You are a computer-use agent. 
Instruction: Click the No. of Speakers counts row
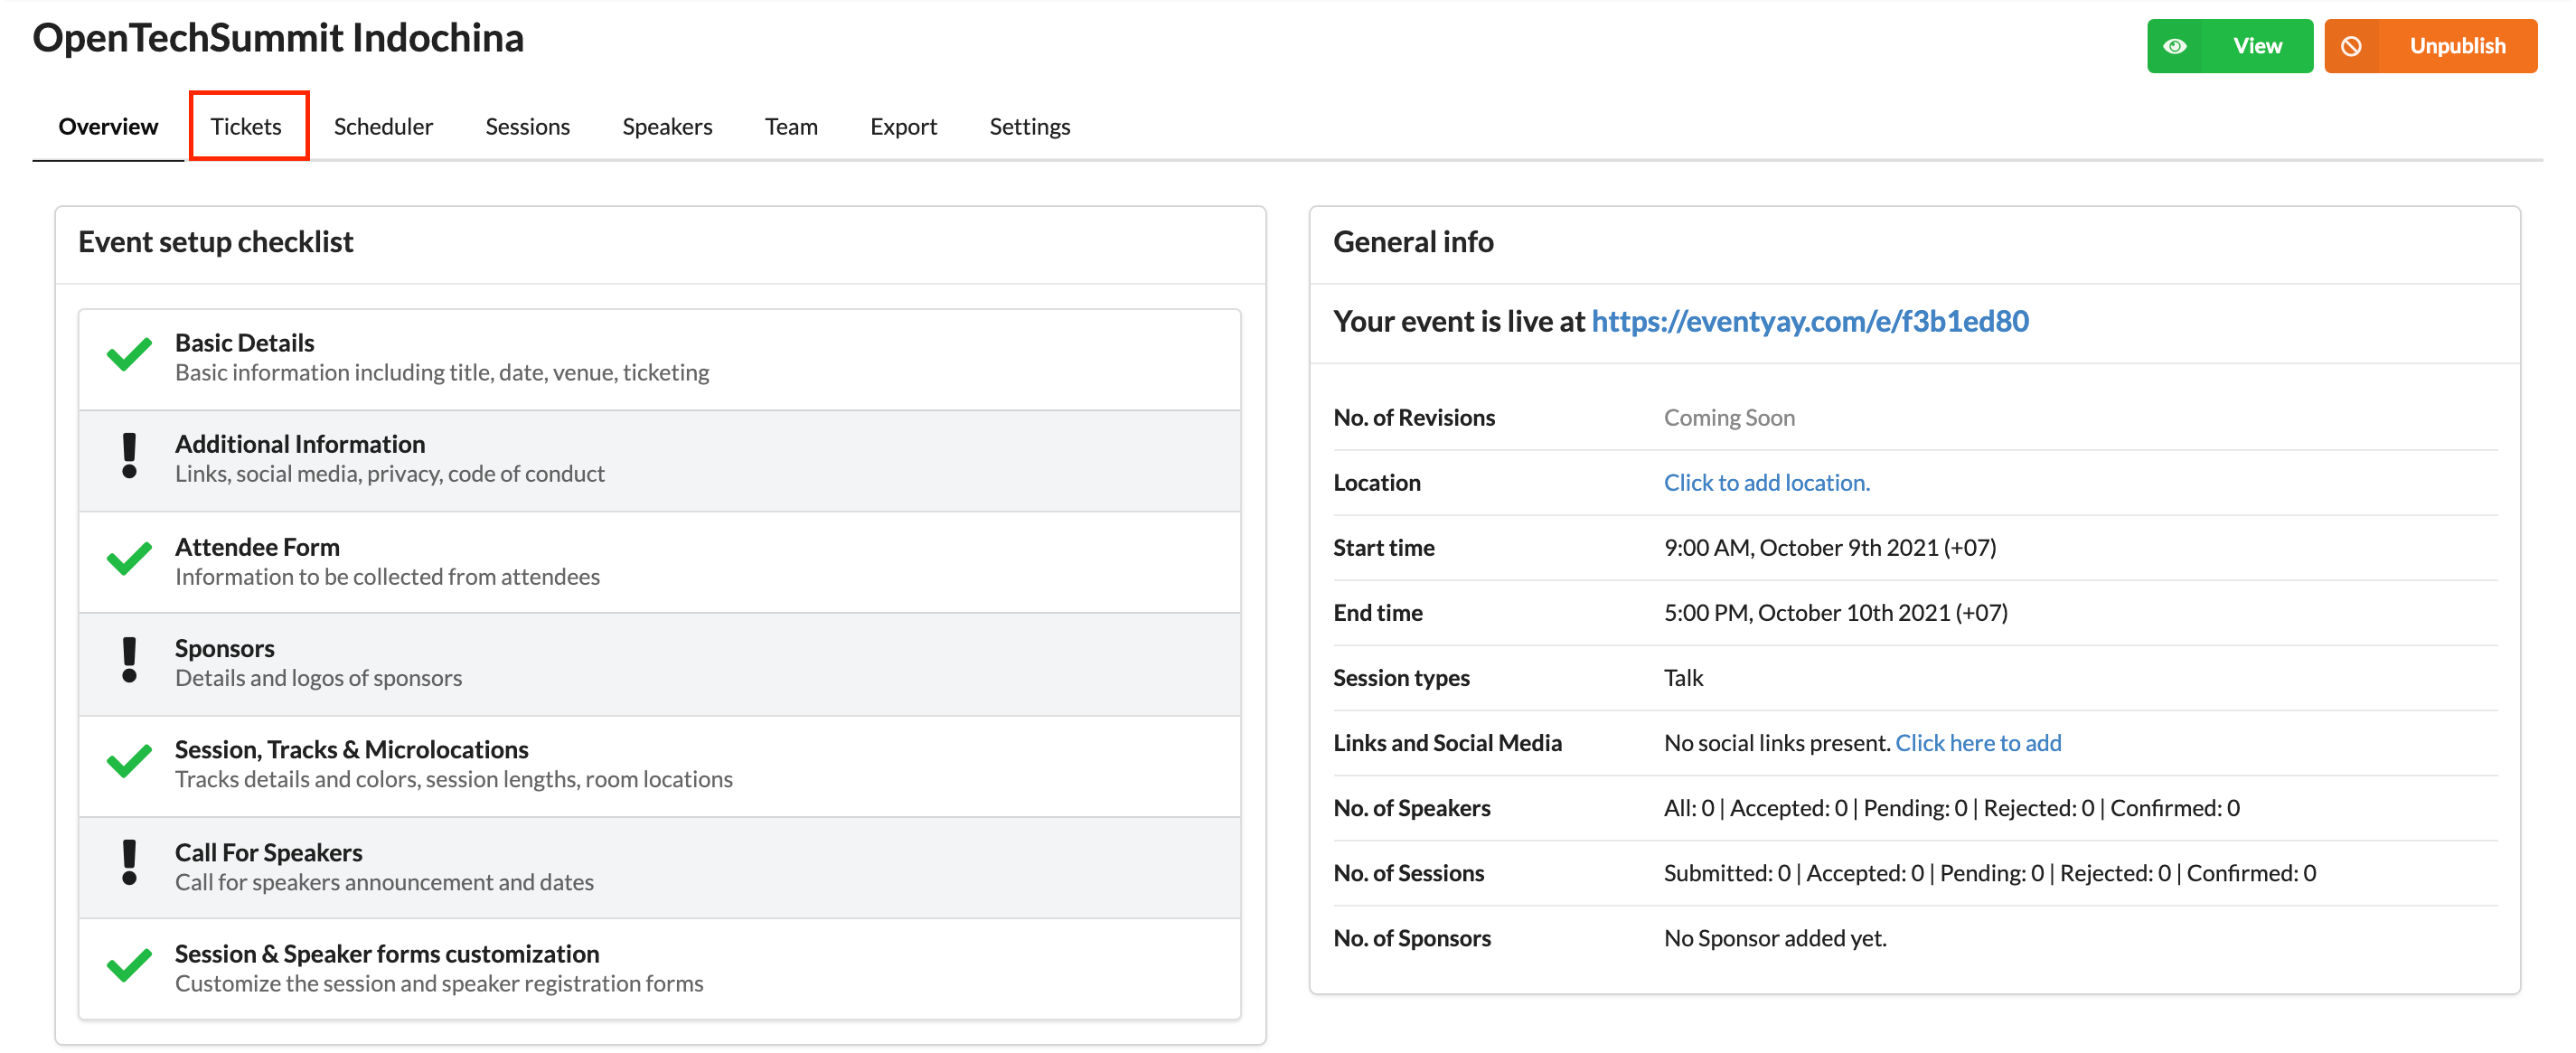[x=1951, y=808]
